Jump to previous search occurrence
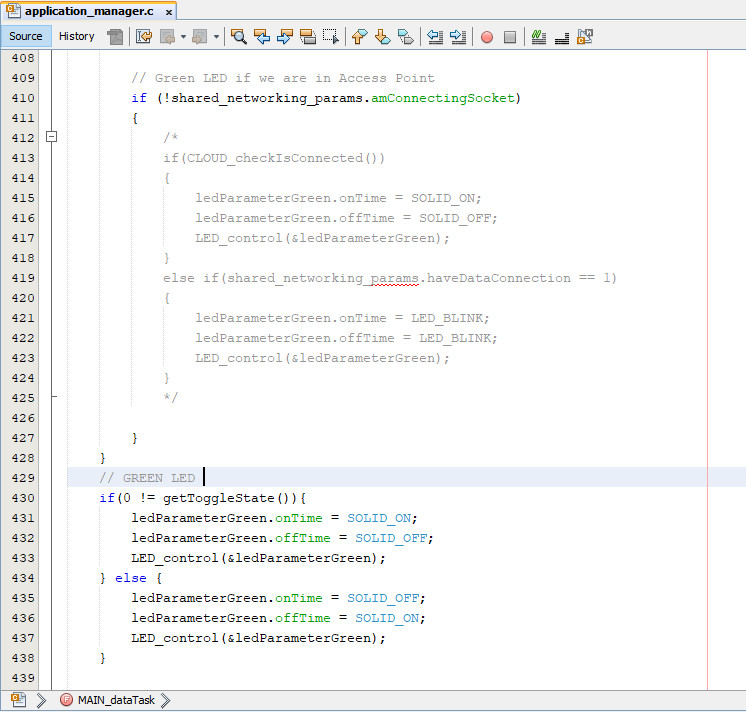The width and height of the screenshot is (746, 712). (262, 37)
